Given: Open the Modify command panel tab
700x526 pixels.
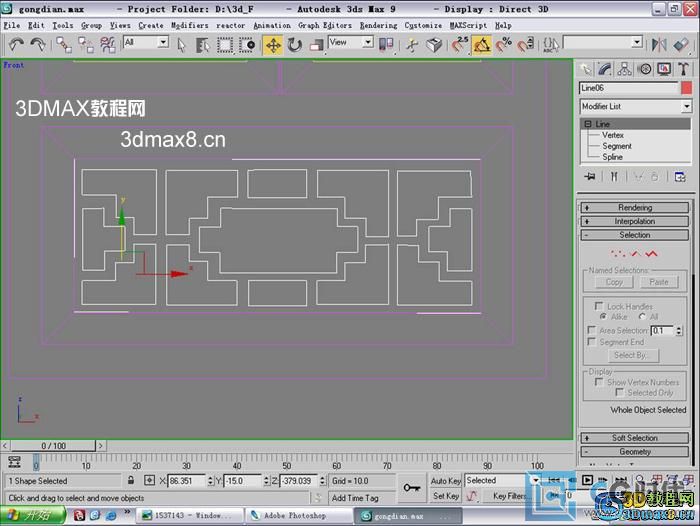Looking at the screenshot, I should (605, 69).
